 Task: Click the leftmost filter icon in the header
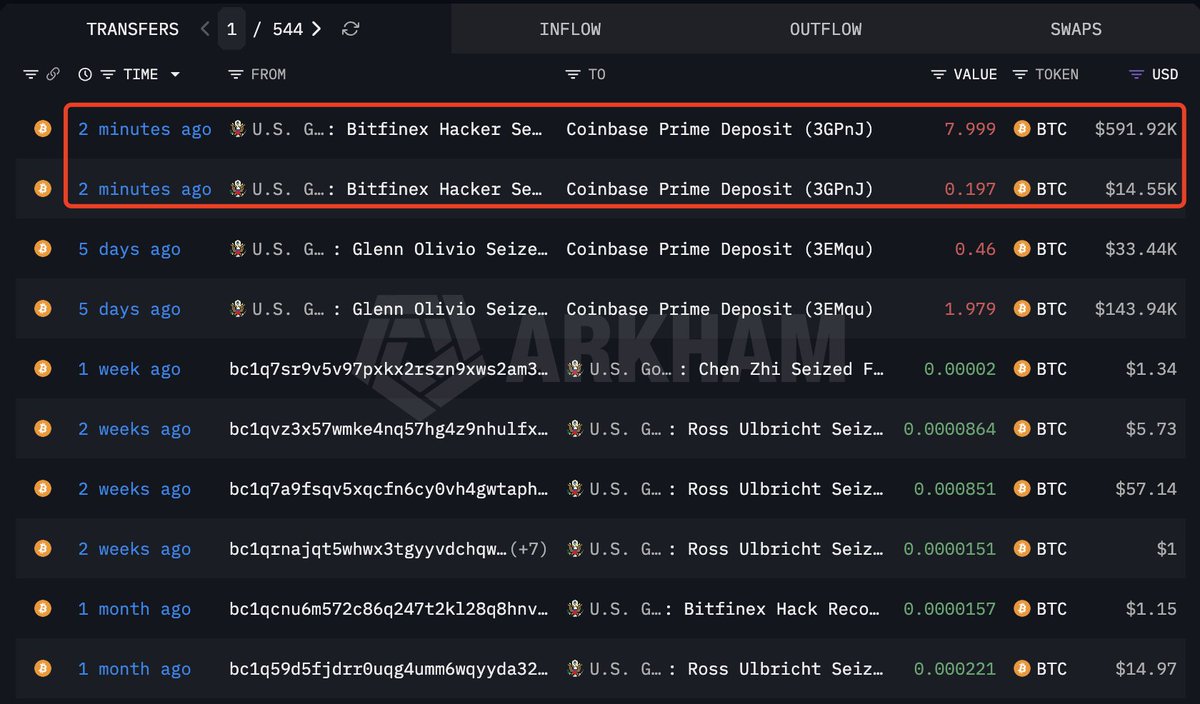pyautogui.click(x=30, y=74)
